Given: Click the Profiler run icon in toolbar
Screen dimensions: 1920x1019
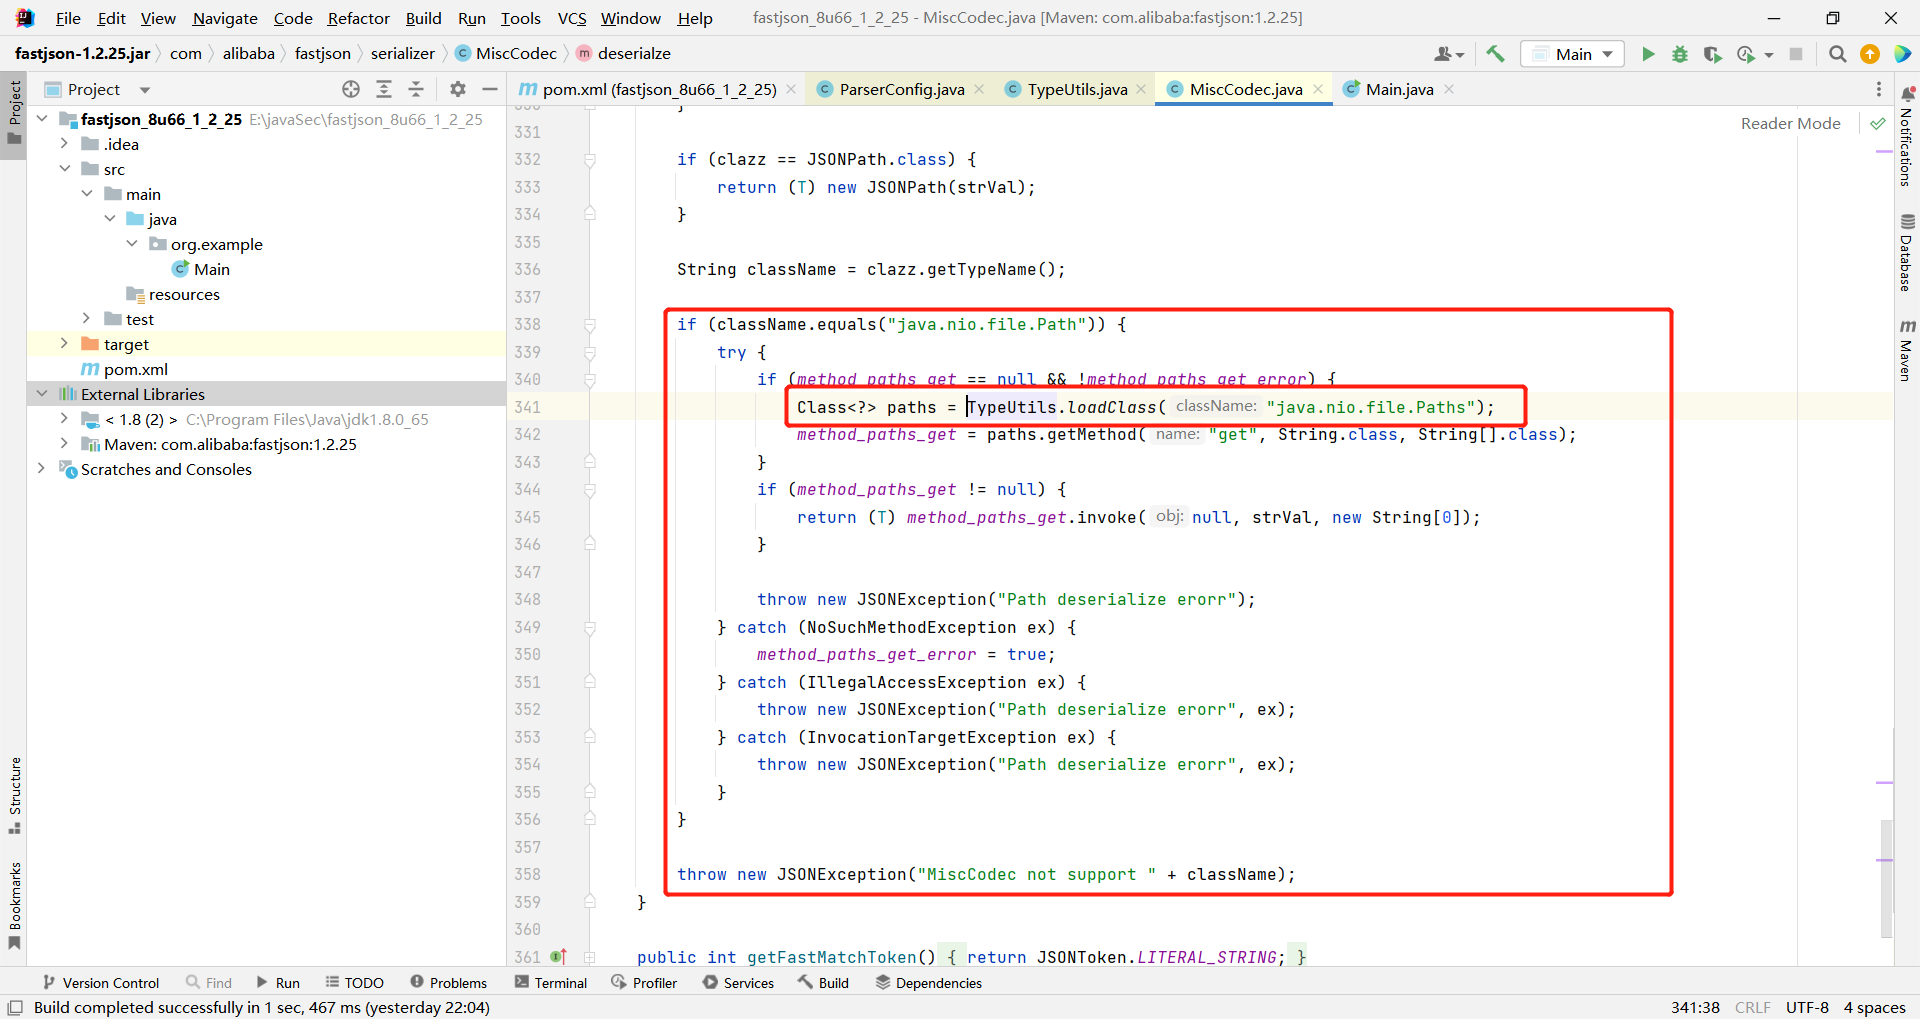Looking at the screenshot, I should [1746, 54].
